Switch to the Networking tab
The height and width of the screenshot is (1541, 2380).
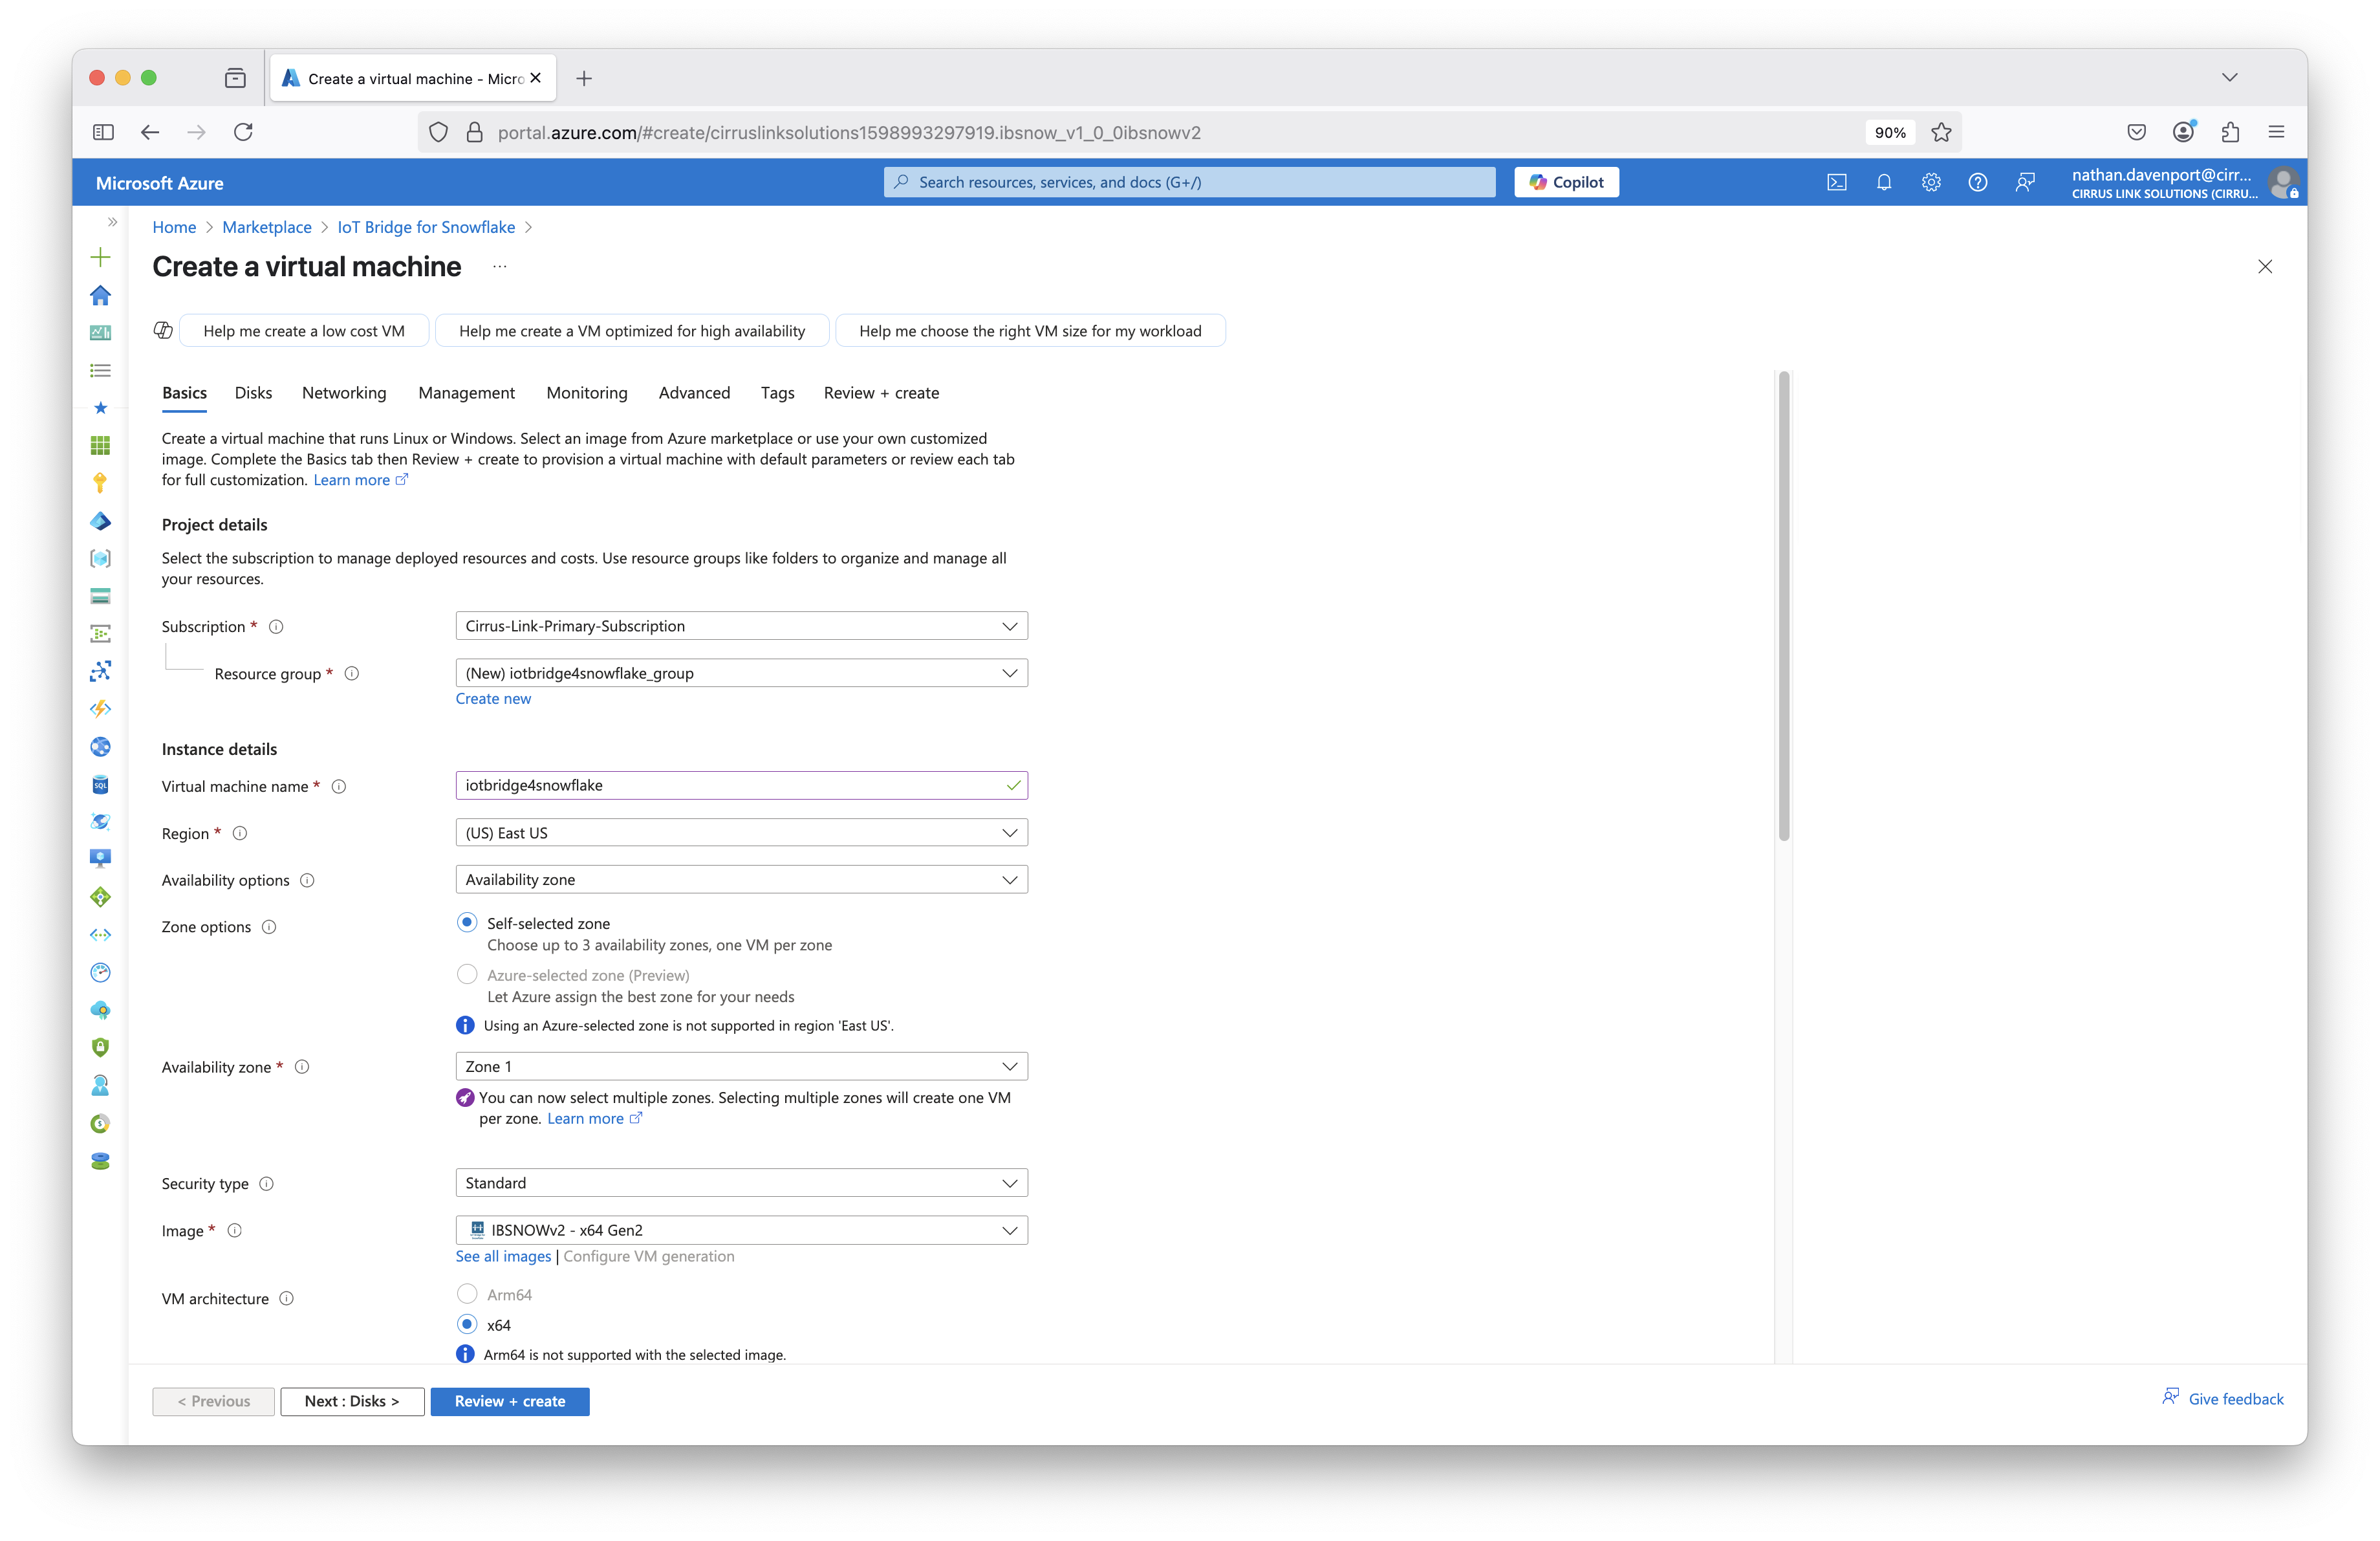pyautogui.click(x=344, y=393)
